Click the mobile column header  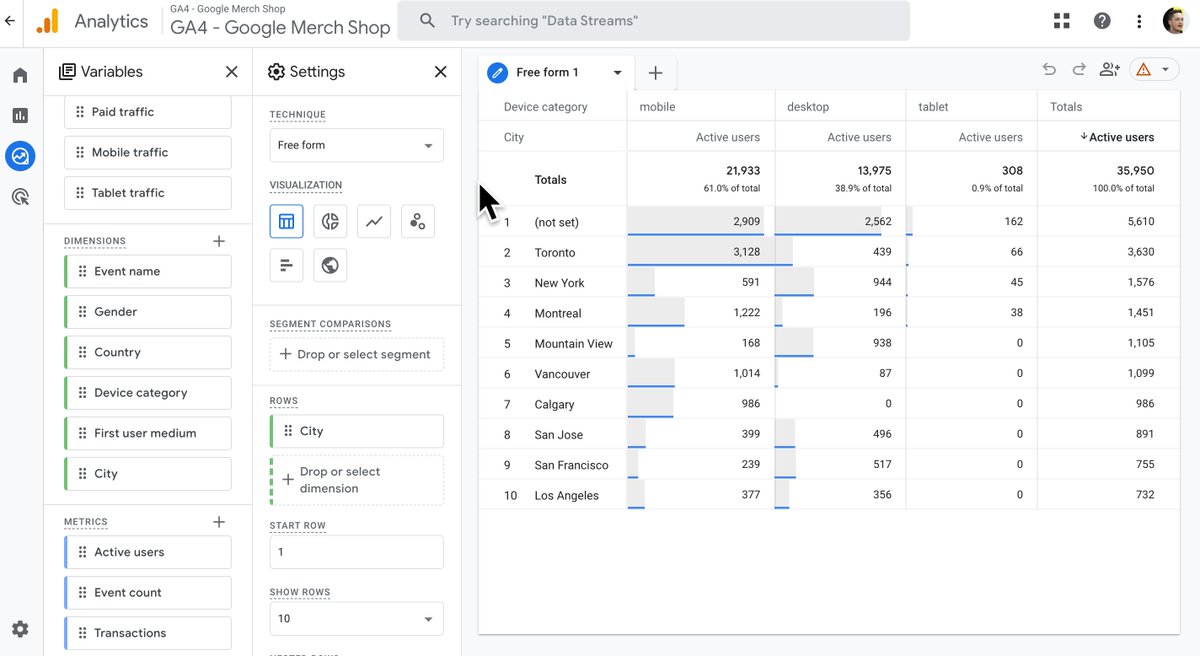[657, 107]
